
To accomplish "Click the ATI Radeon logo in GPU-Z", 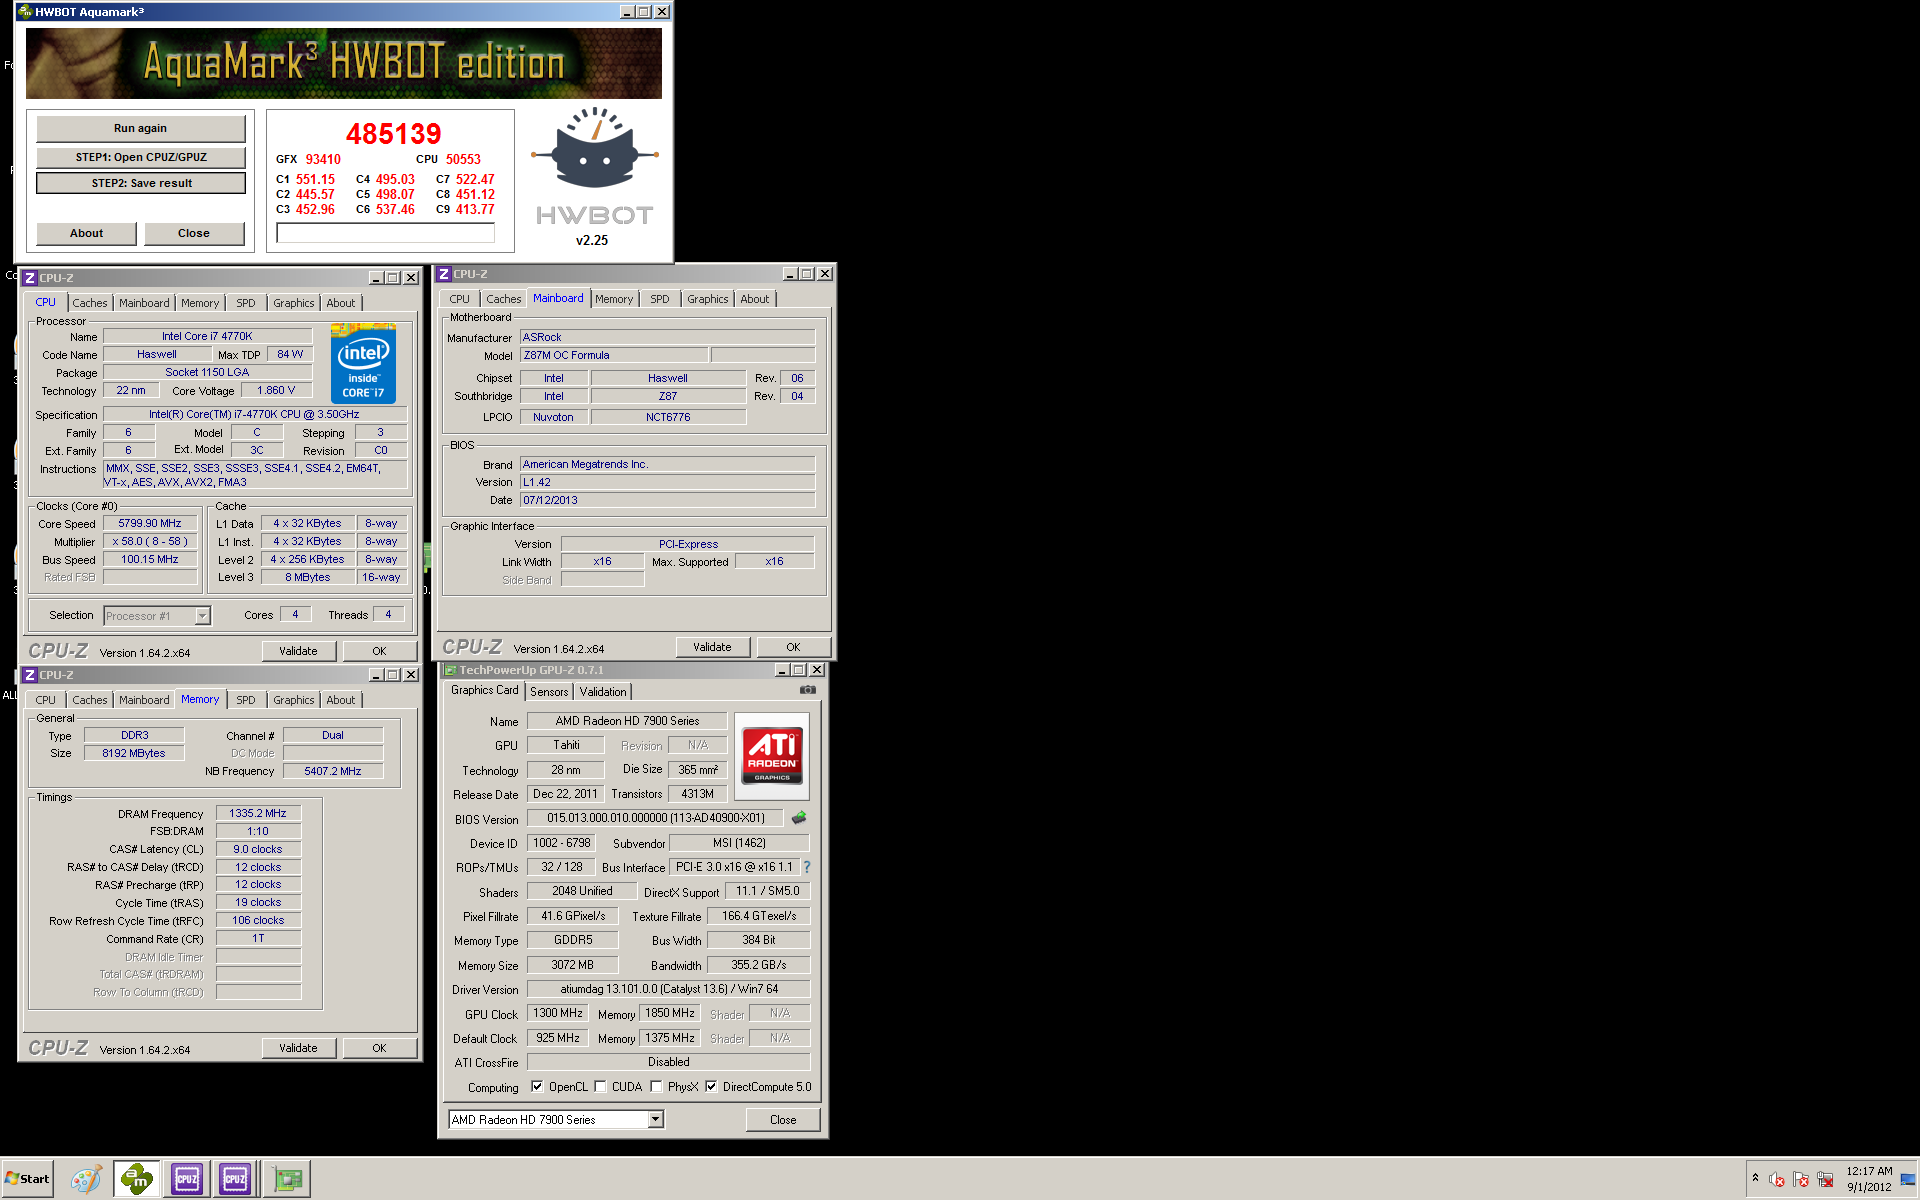I will click(772, 756).
